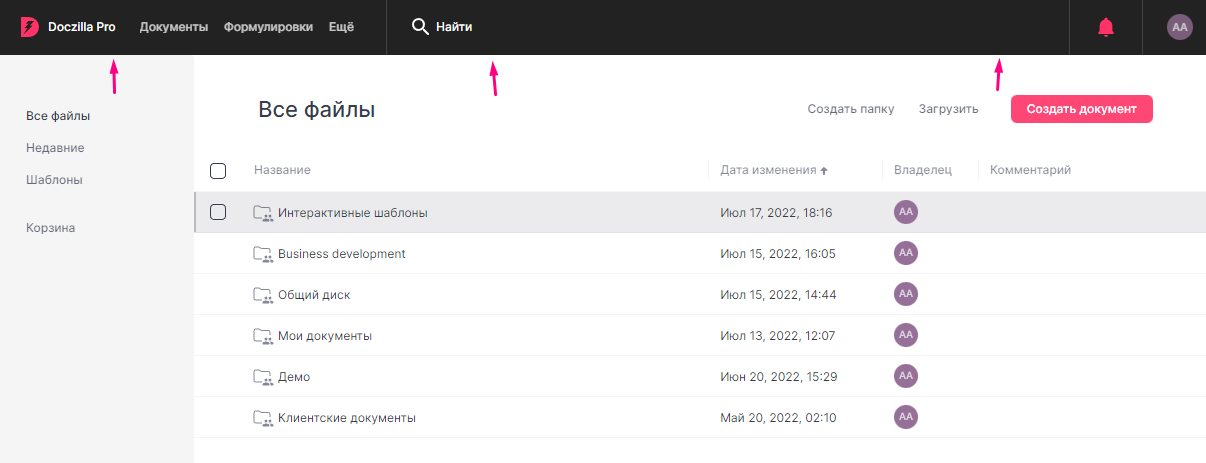Open folder Демо
Screen dimensions: 1206x463
294,377
